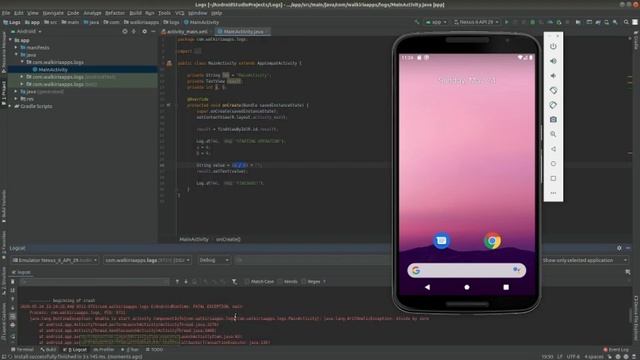Screen dimensions: 640x360
Task: Rotate the emulator left
Action: pyautogui.click(x=553, y=90)
